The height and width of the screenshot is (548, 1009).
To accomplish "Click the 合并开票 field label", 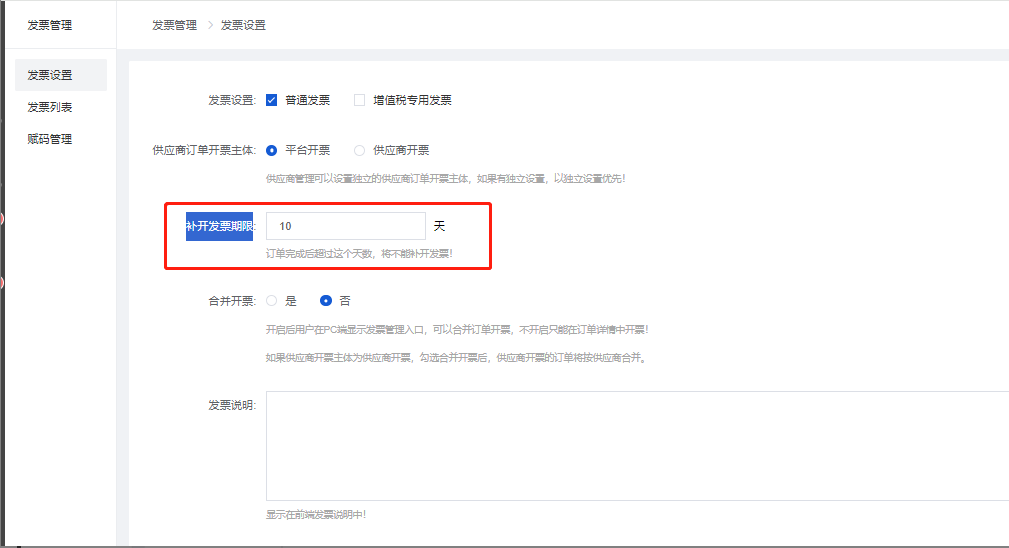I will (x=231, y=300).
